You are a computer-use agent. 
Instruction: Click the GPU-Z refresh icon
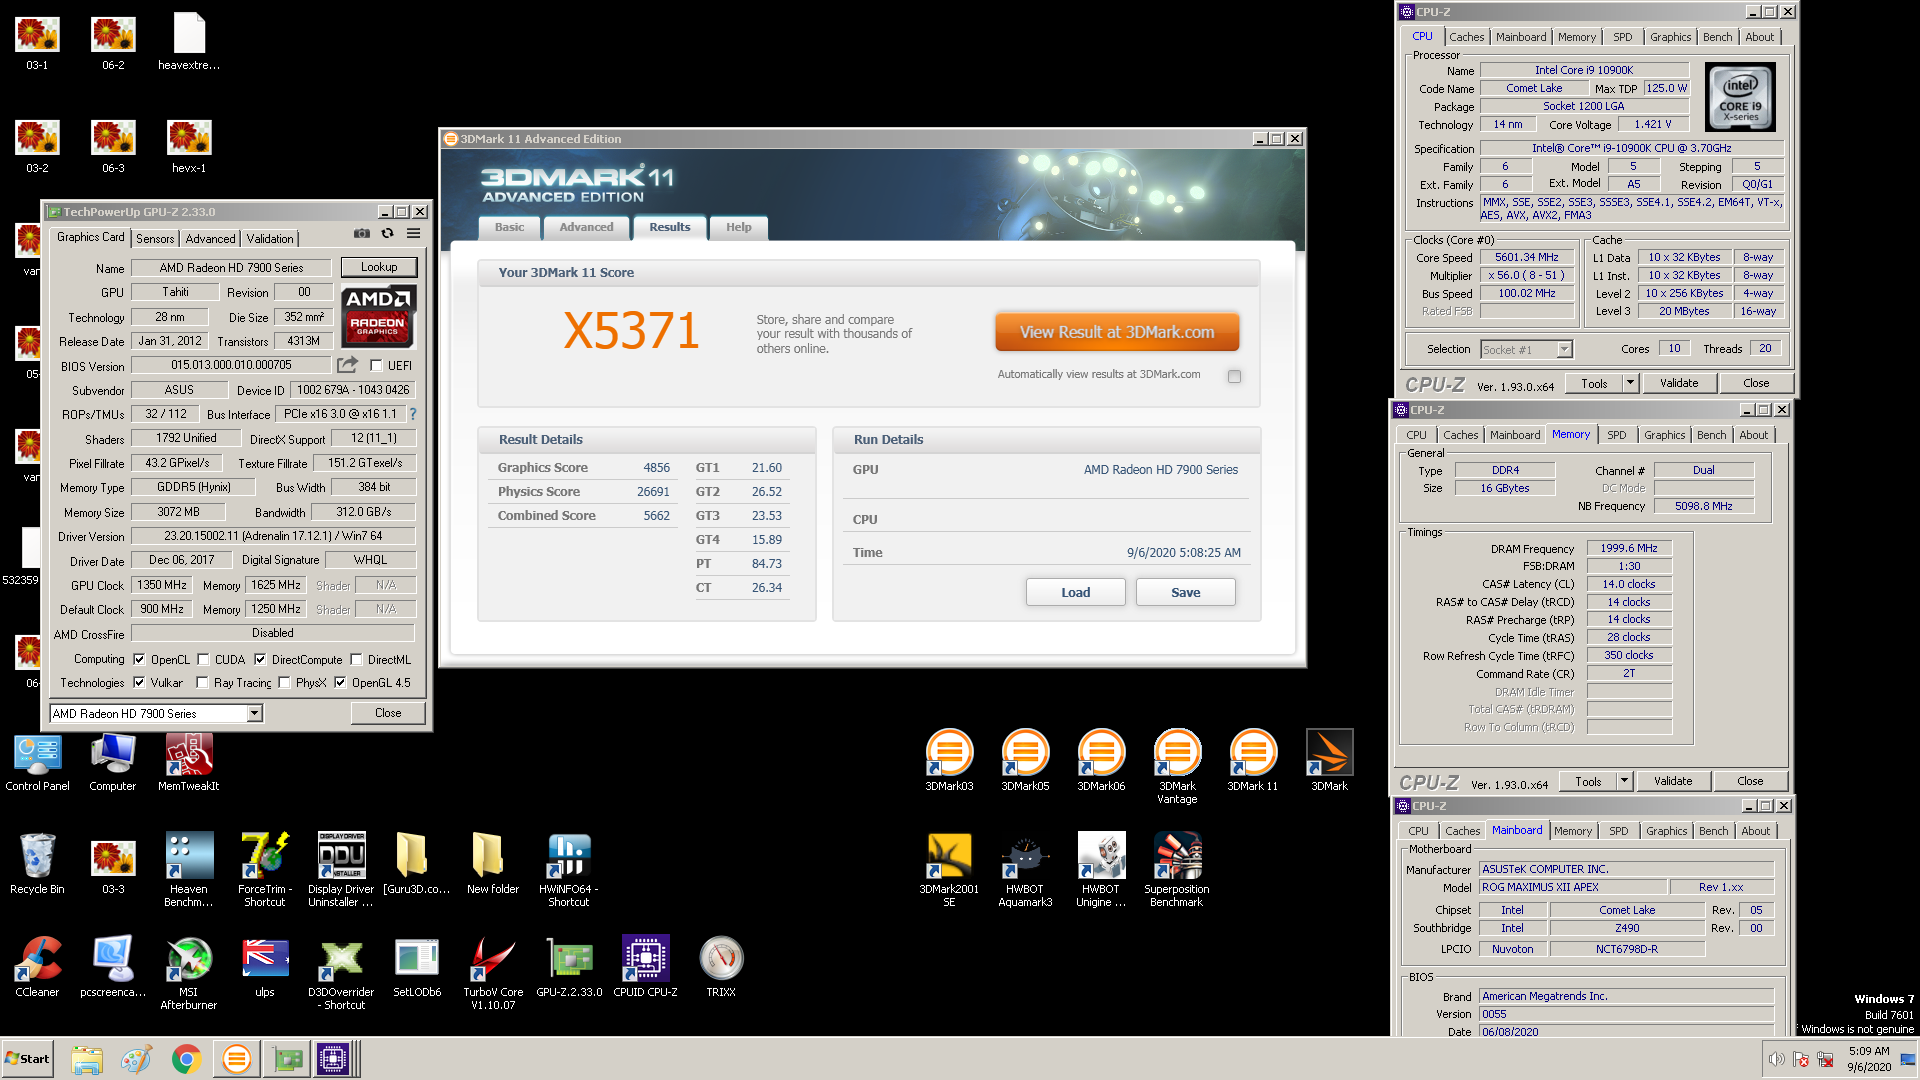(x=387, y=234)
